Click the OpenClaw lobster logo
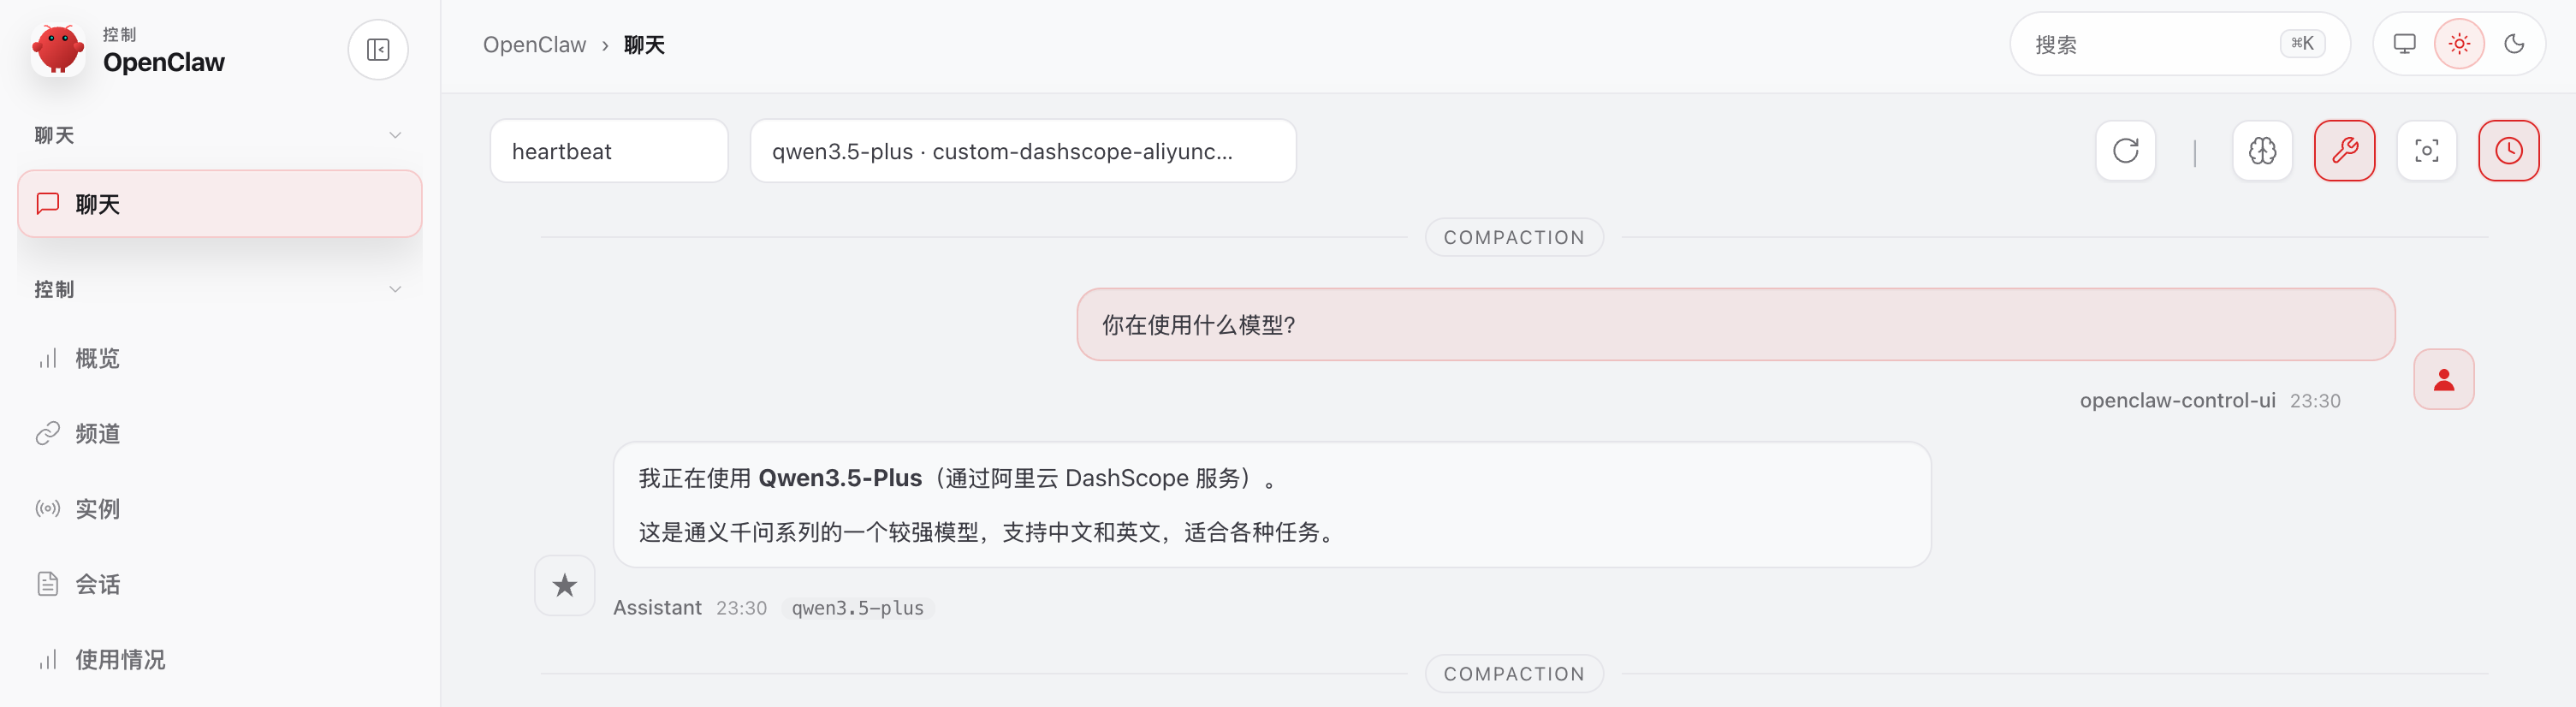 (57, 50)
